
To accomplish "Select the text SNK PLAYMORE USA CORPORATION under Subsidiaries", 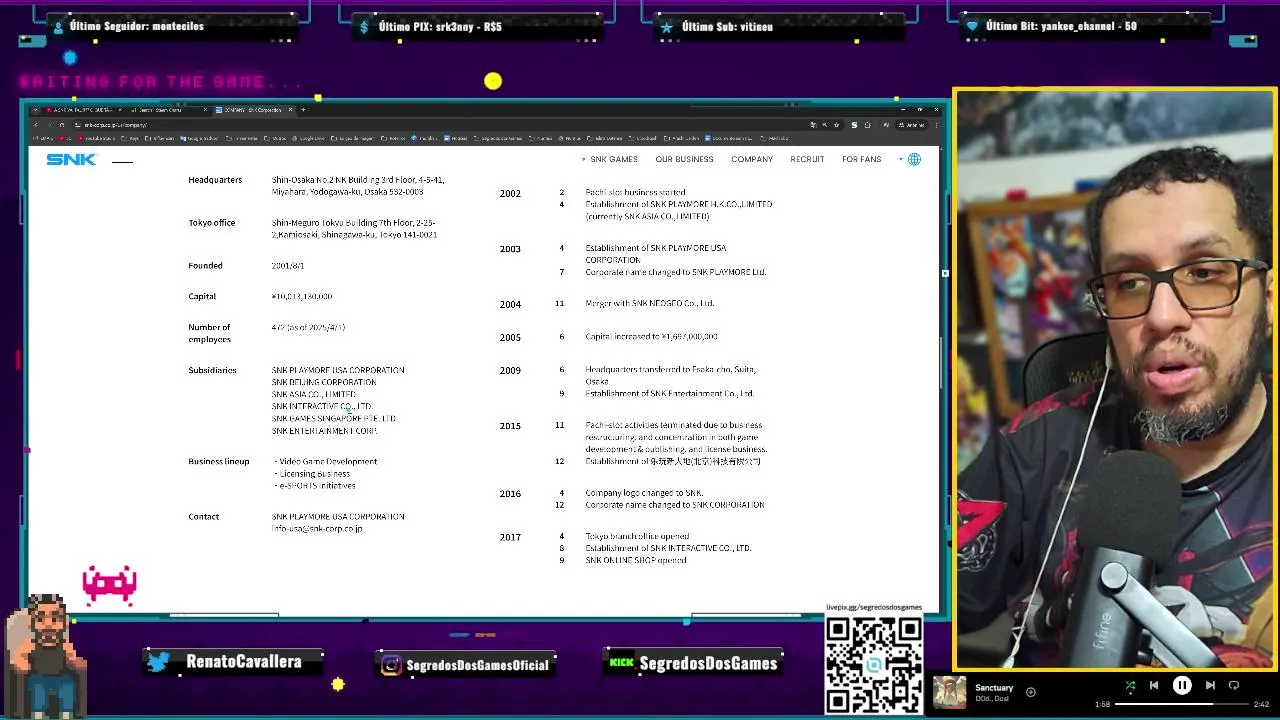I will click(x=338, y=370).
